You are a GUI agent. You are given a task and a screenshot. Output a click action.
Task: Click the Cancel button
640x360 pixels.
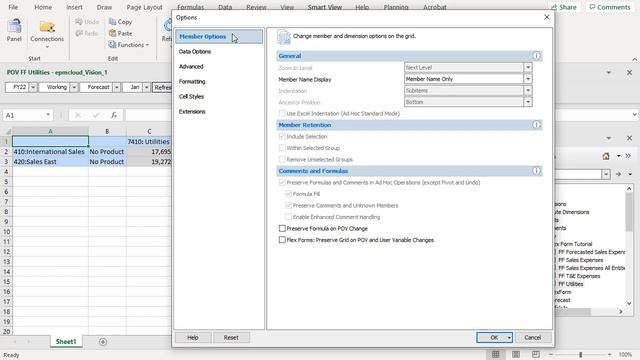[533, 338]
